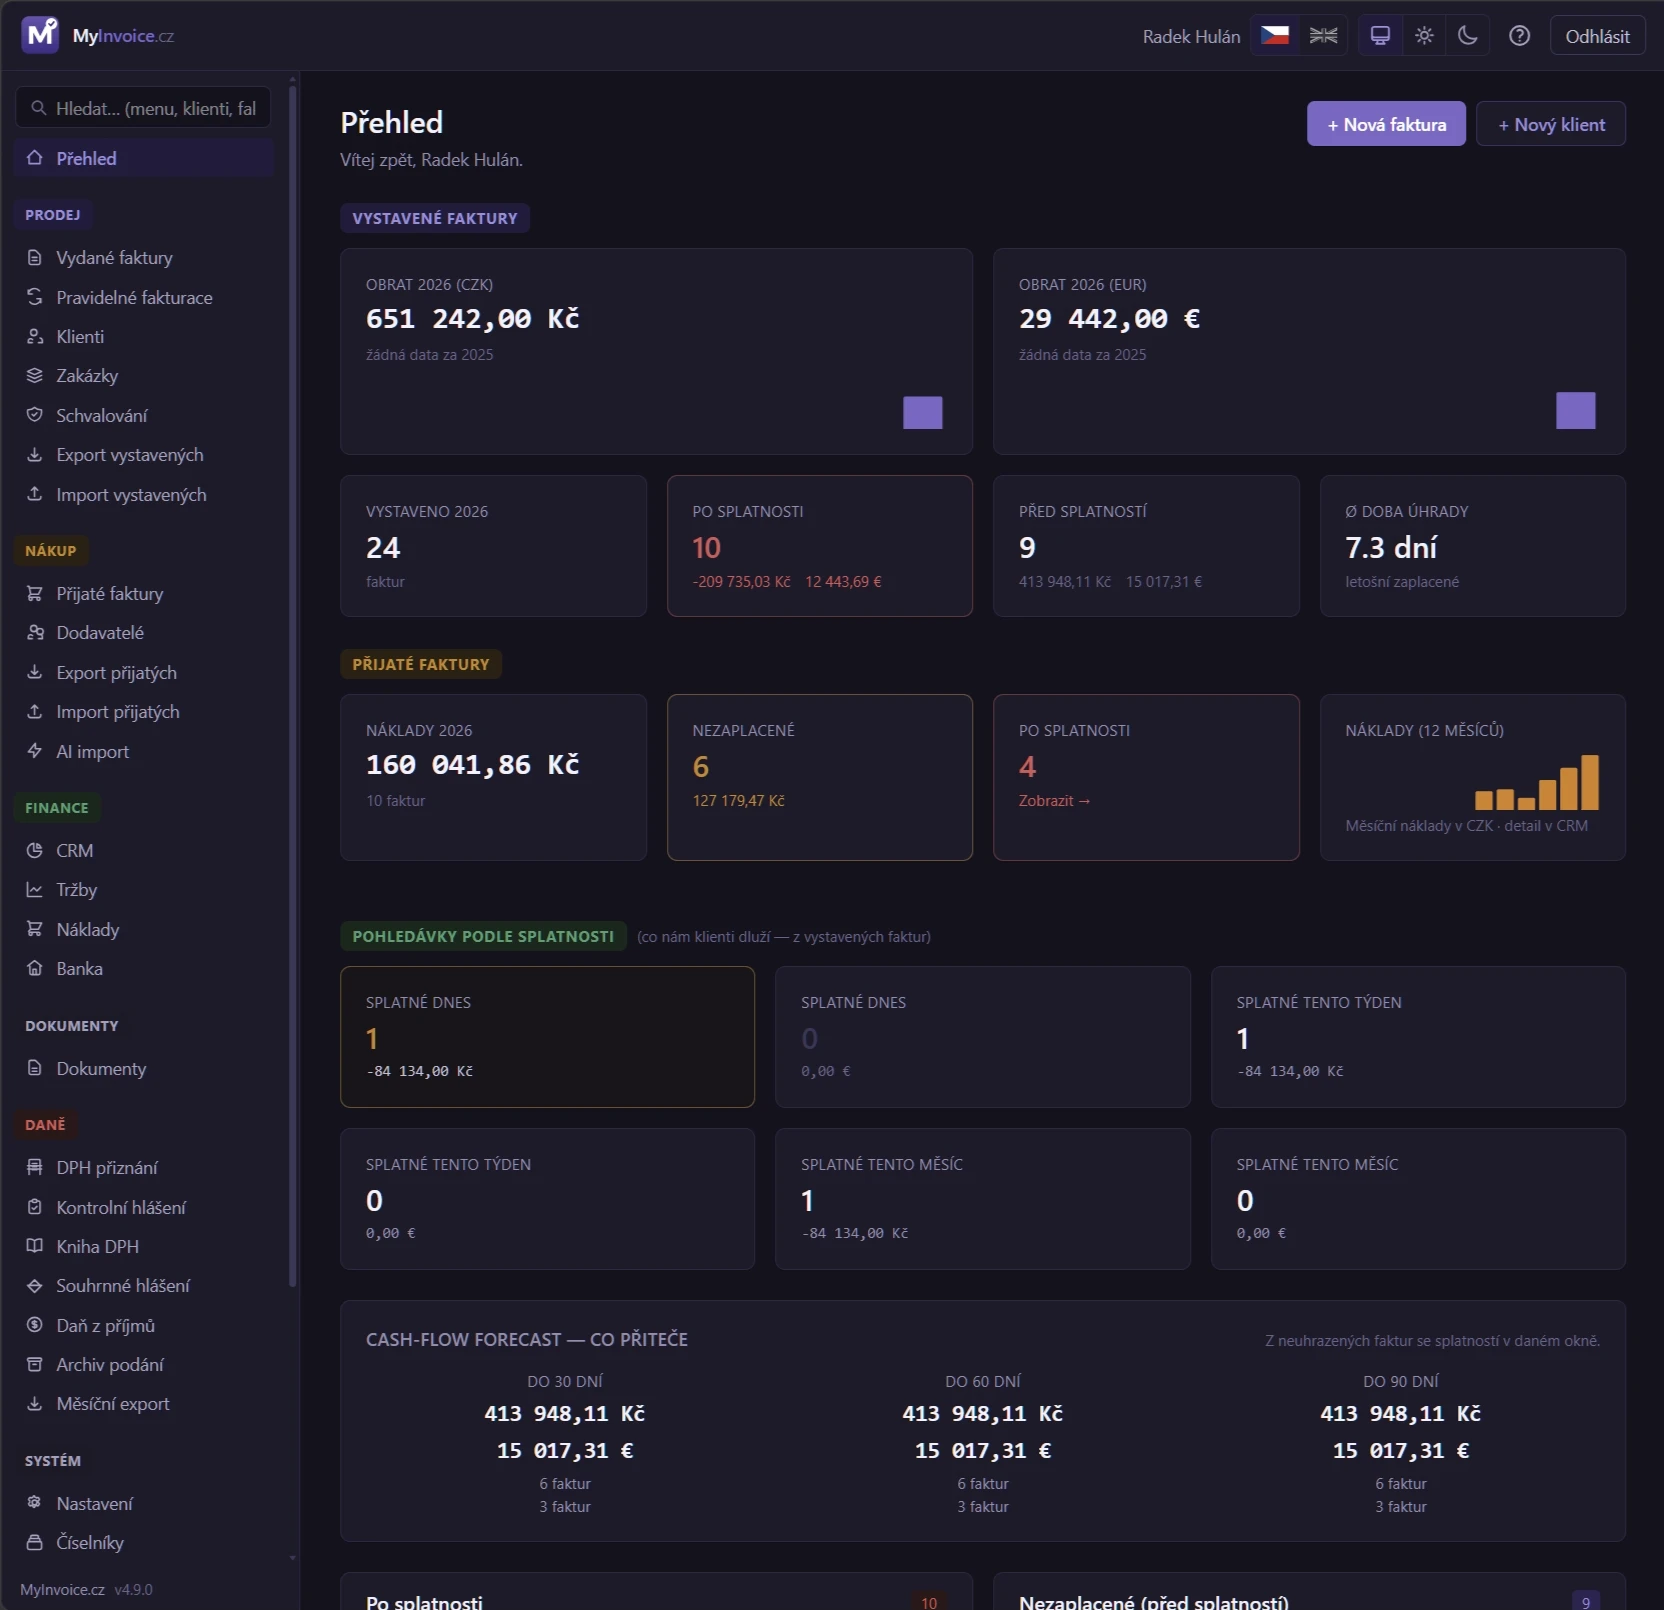This screenshot has height=1610, width=1664.
Task: Click the Import vystavených upload icon
Action: pos(35,494)
